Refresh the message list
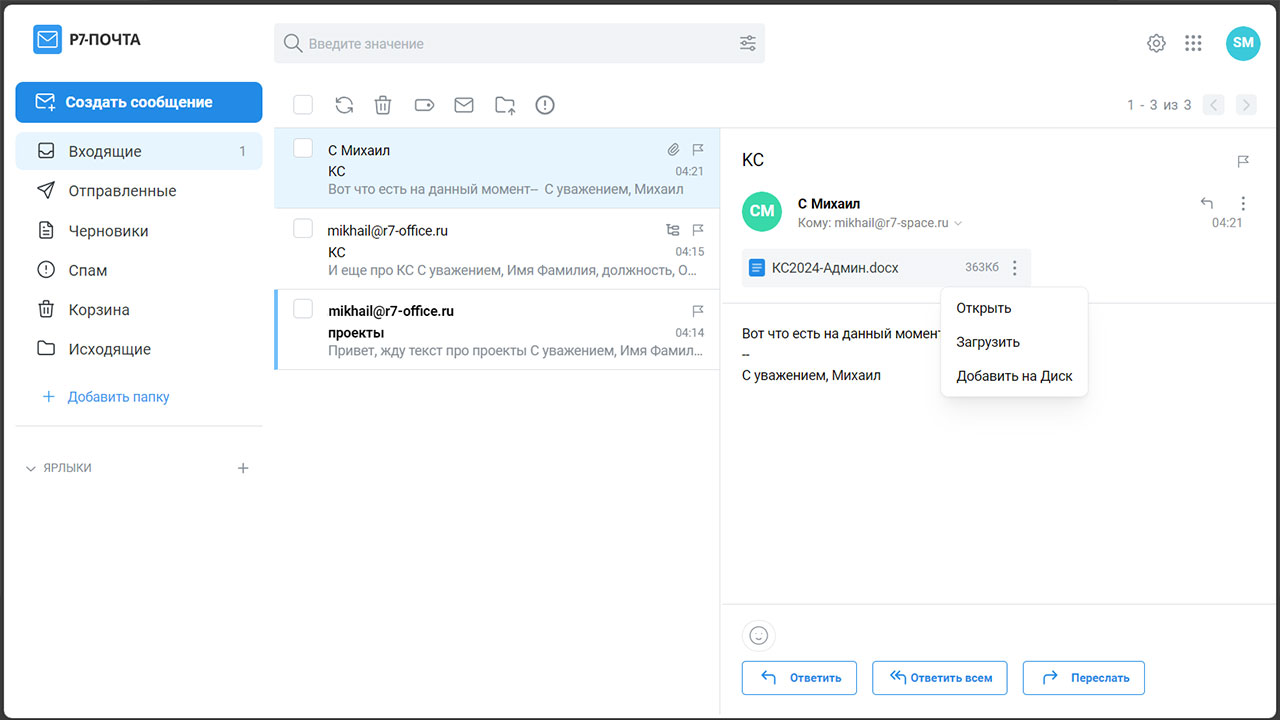The width and height of the screenshot is (1280, 720). pyautogui.click(x=344, y=105)
